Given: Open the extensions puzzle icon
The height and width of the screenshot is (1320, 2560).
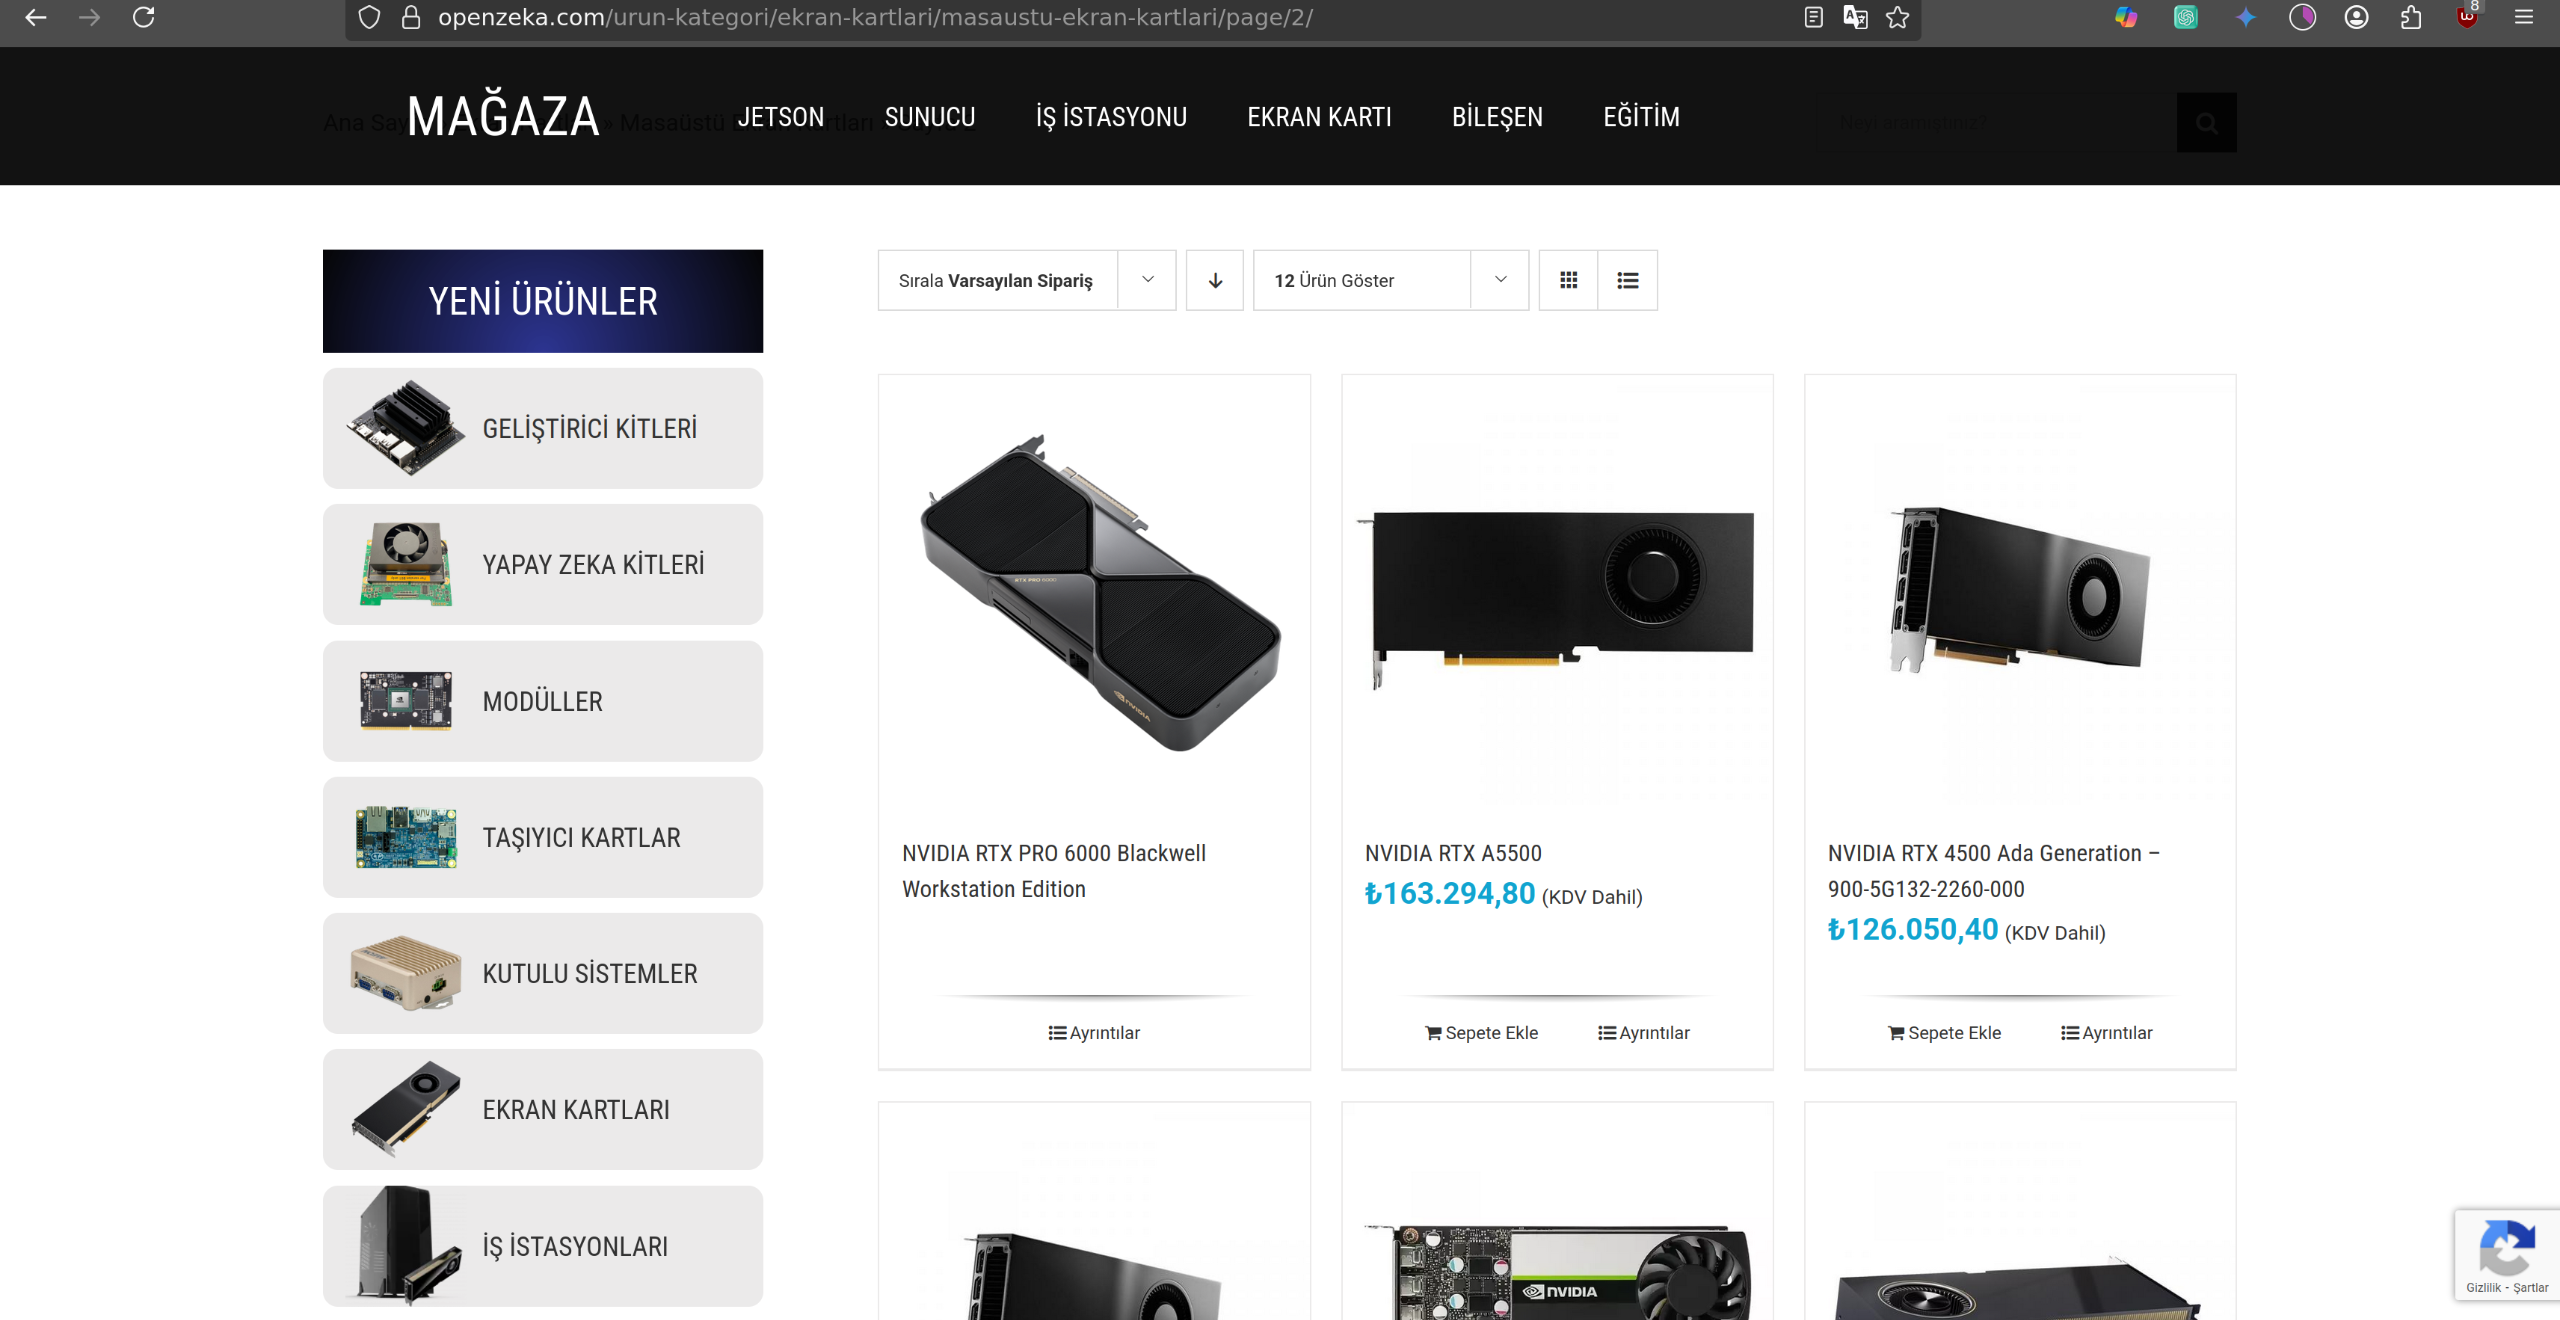Looking at the screenshot, I should click(x=2411, y=17).
